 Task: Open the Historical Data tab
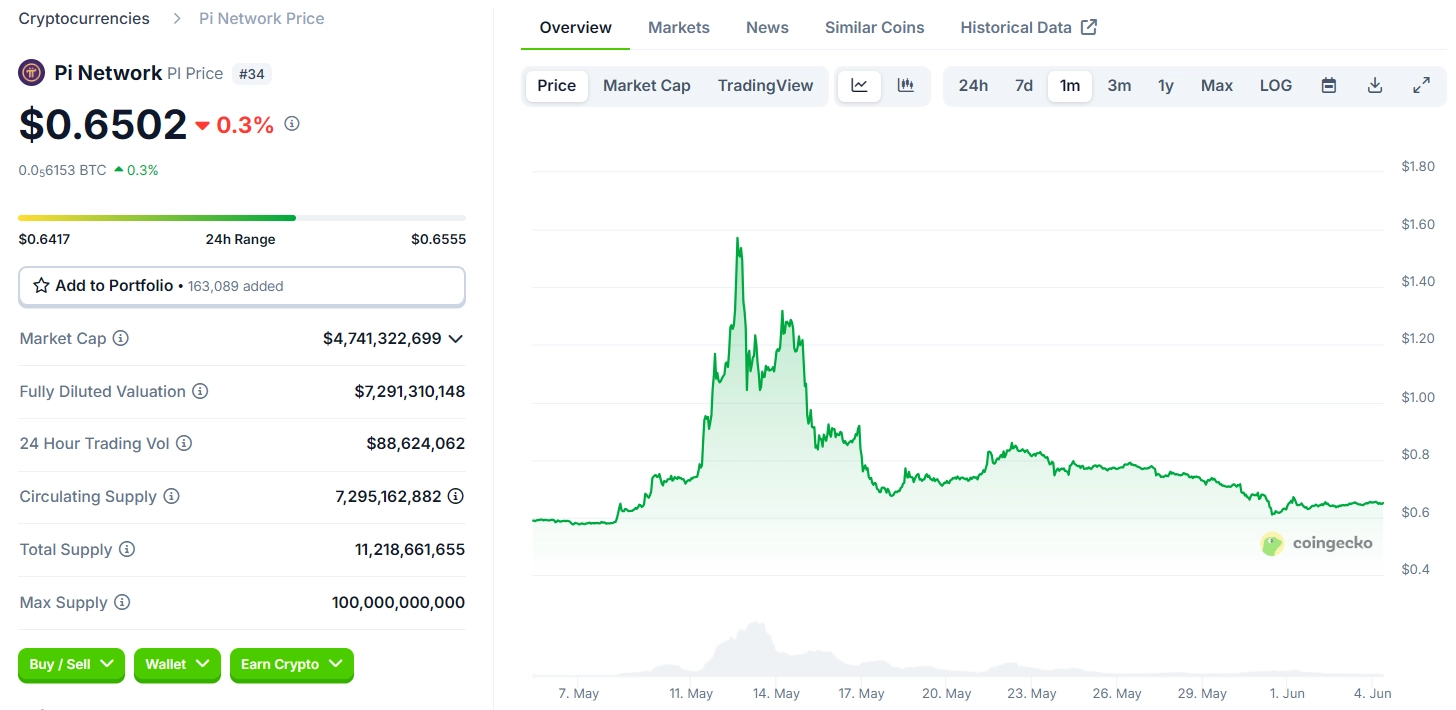point(1029,27)
